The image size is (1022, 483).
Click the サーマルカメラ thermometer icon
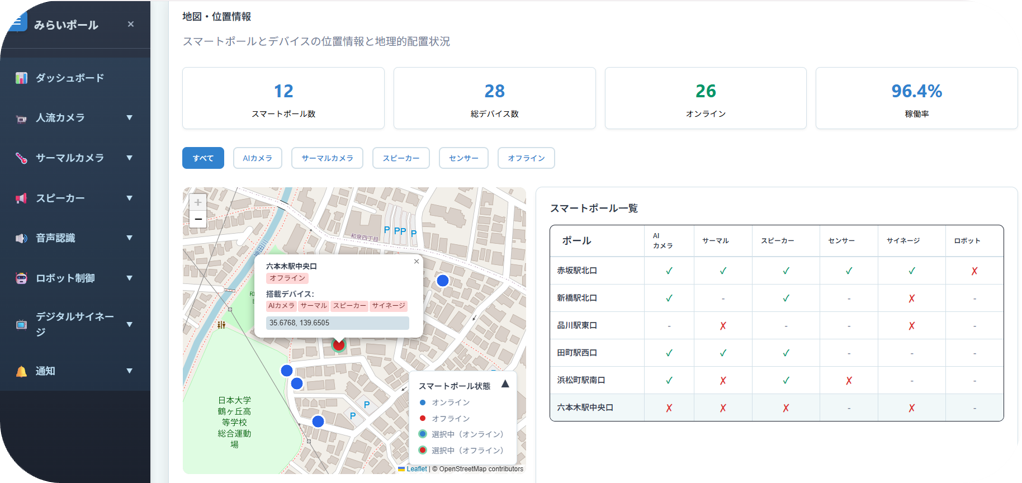click(x=21, y=158)
